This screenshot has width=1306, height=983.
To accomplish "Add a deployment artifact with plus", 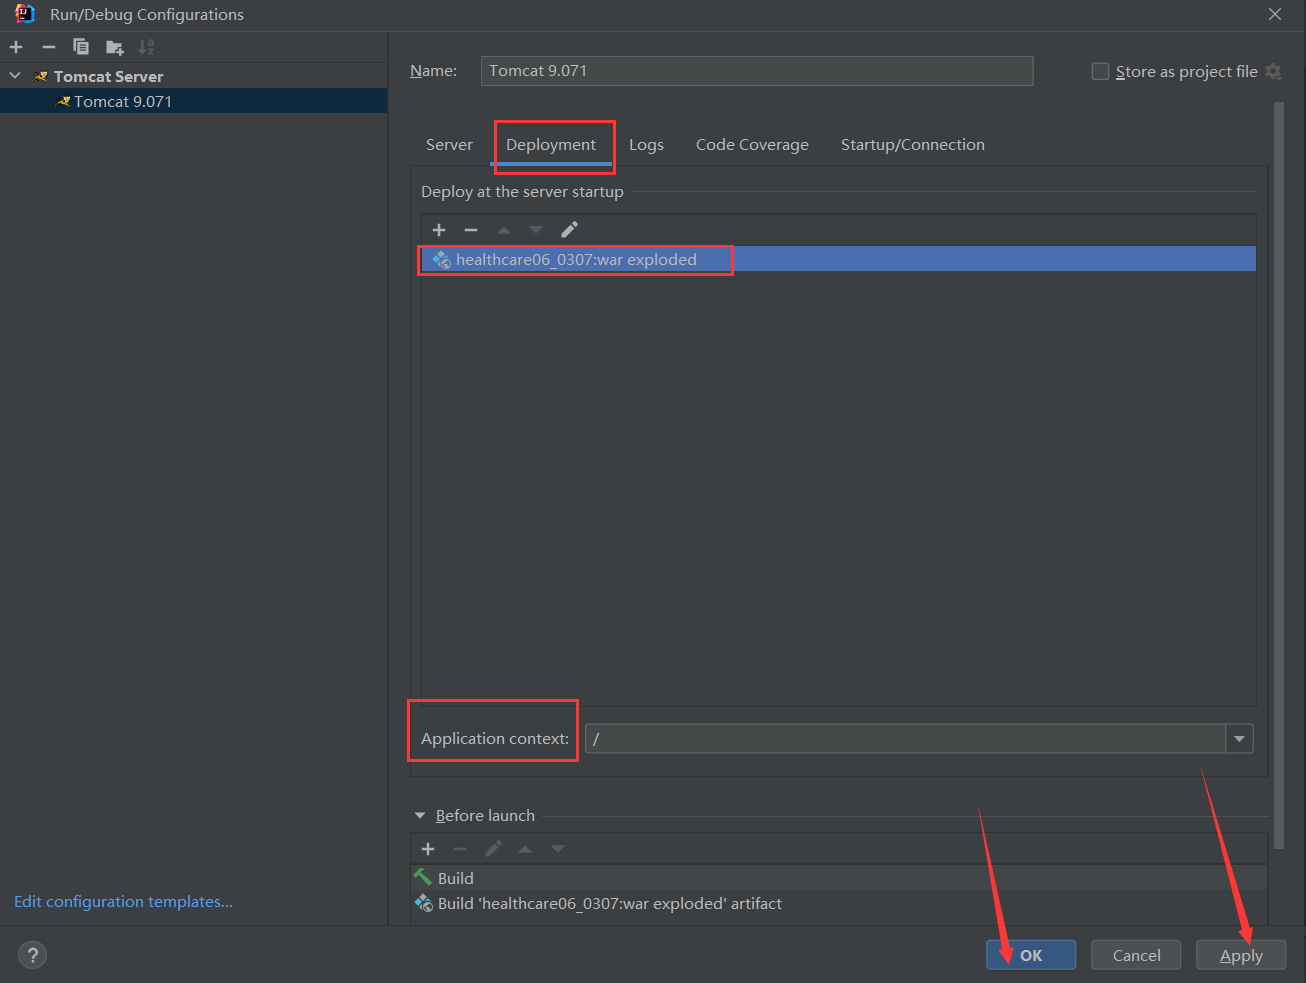I will (439, 230).
